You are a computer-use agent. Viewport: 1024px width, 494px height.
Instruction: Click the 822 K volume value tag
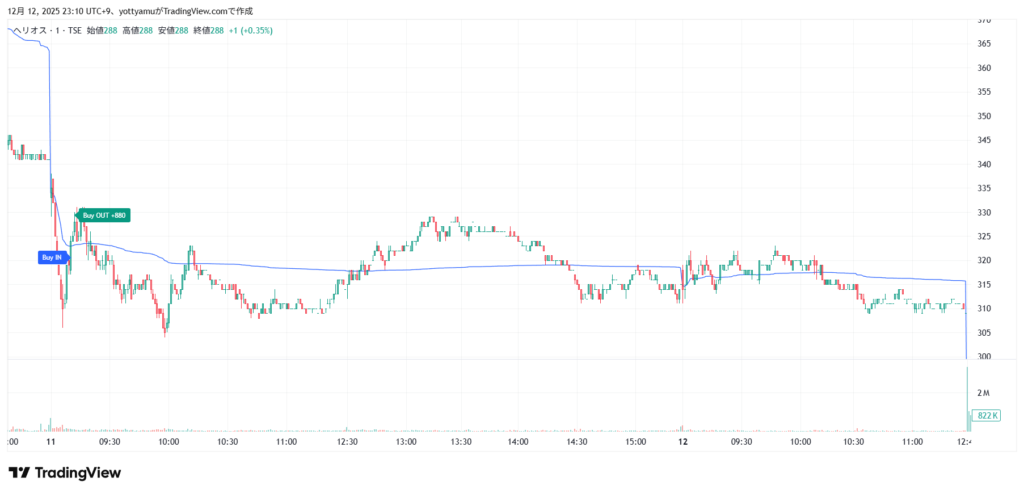[989, 414]
